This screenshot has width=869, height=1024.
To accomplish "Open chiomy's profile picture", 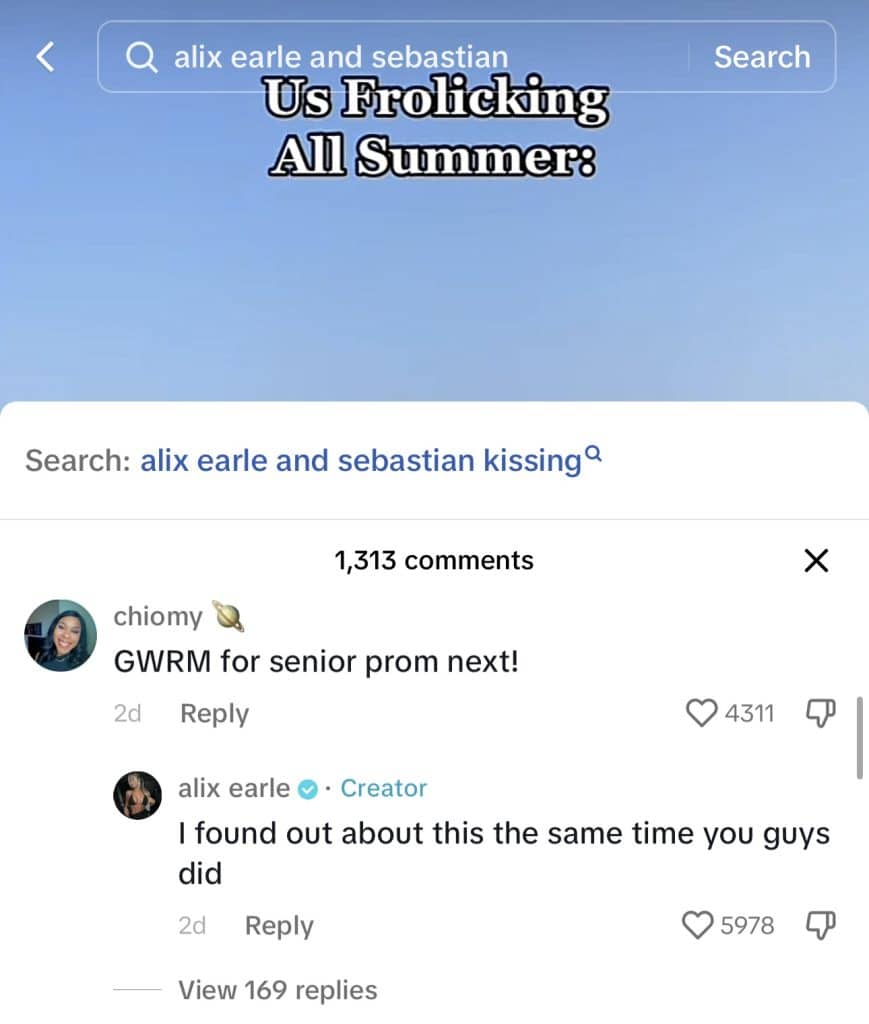I will tap(60, 635).
